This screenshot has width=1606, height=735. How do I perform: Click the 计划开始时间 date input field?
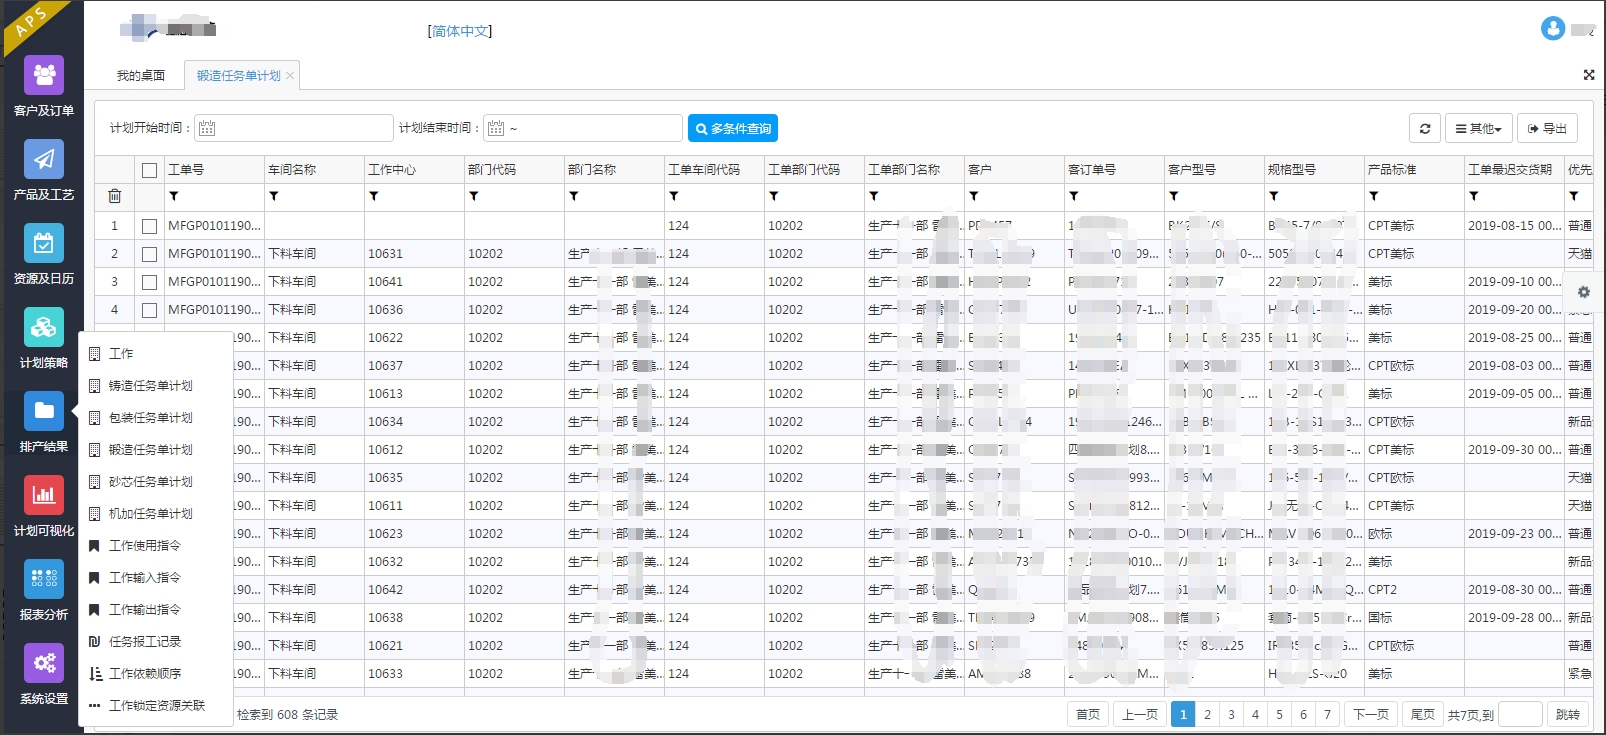(294, 128)
